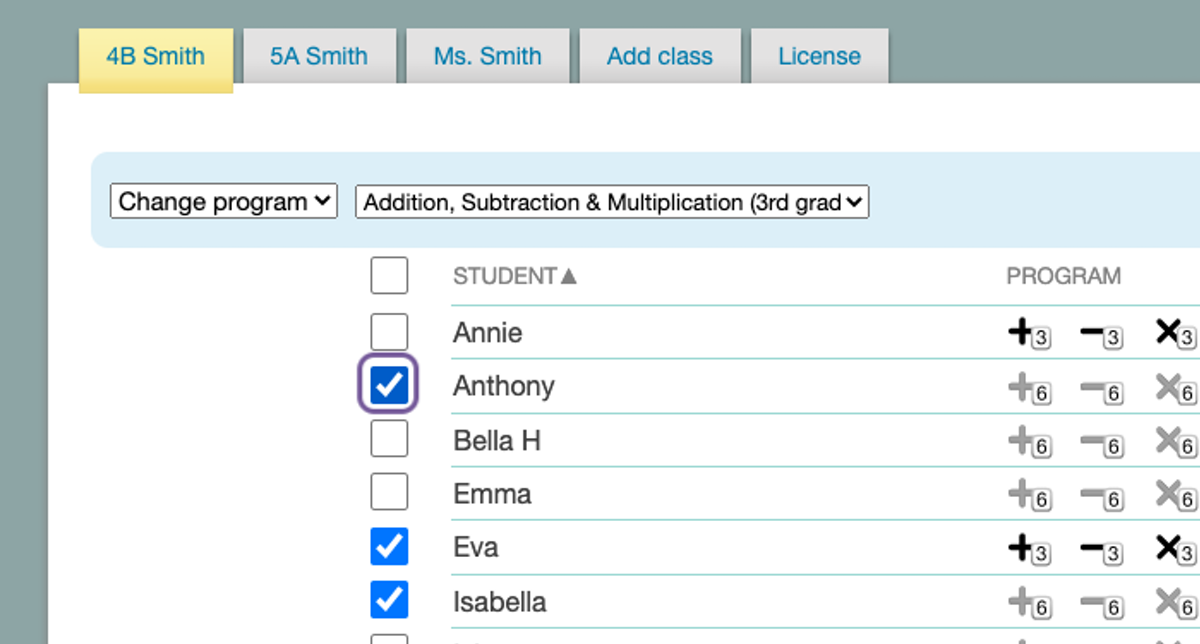
Task: Open the Ms. Smith tab
Action: pyautogui.click(x=487, y=56)
